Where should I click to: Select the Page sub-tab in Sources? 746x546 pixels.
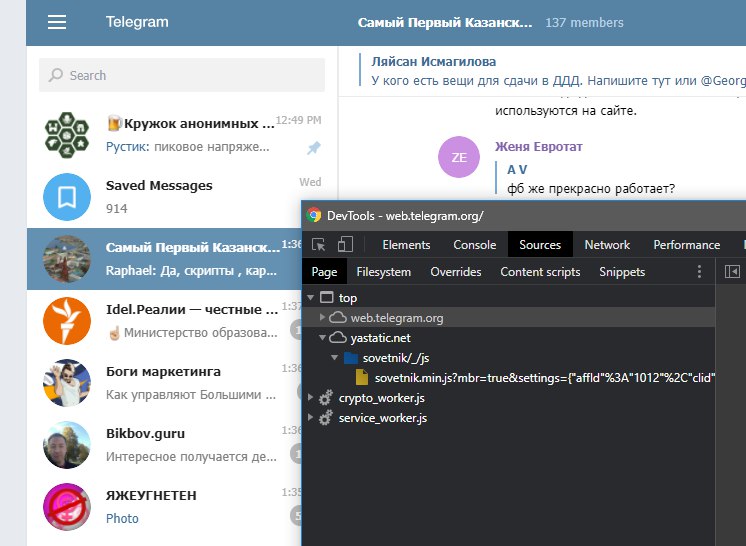pos(324,272)
